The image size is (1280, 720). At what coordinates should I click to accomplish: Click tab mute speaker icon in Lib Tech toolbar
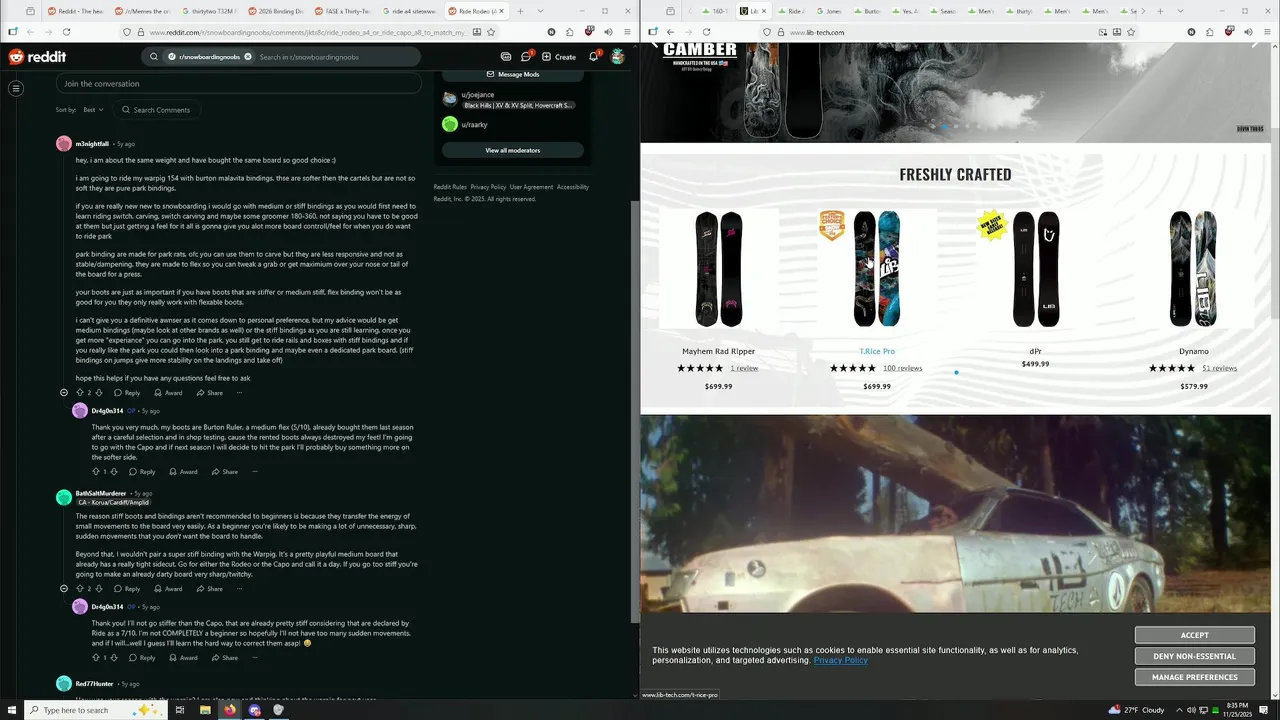1247,32
